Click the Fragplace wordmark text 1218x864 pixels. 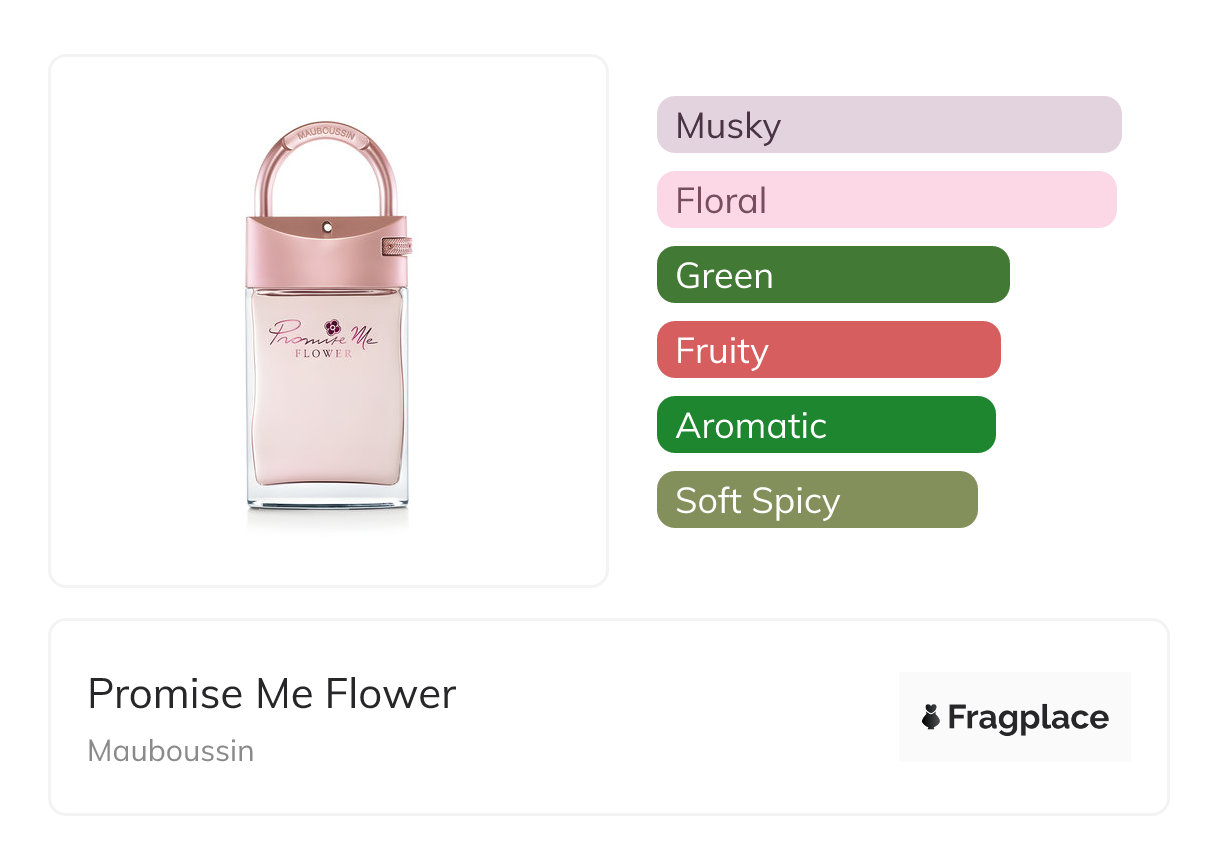click(1028, 718)
